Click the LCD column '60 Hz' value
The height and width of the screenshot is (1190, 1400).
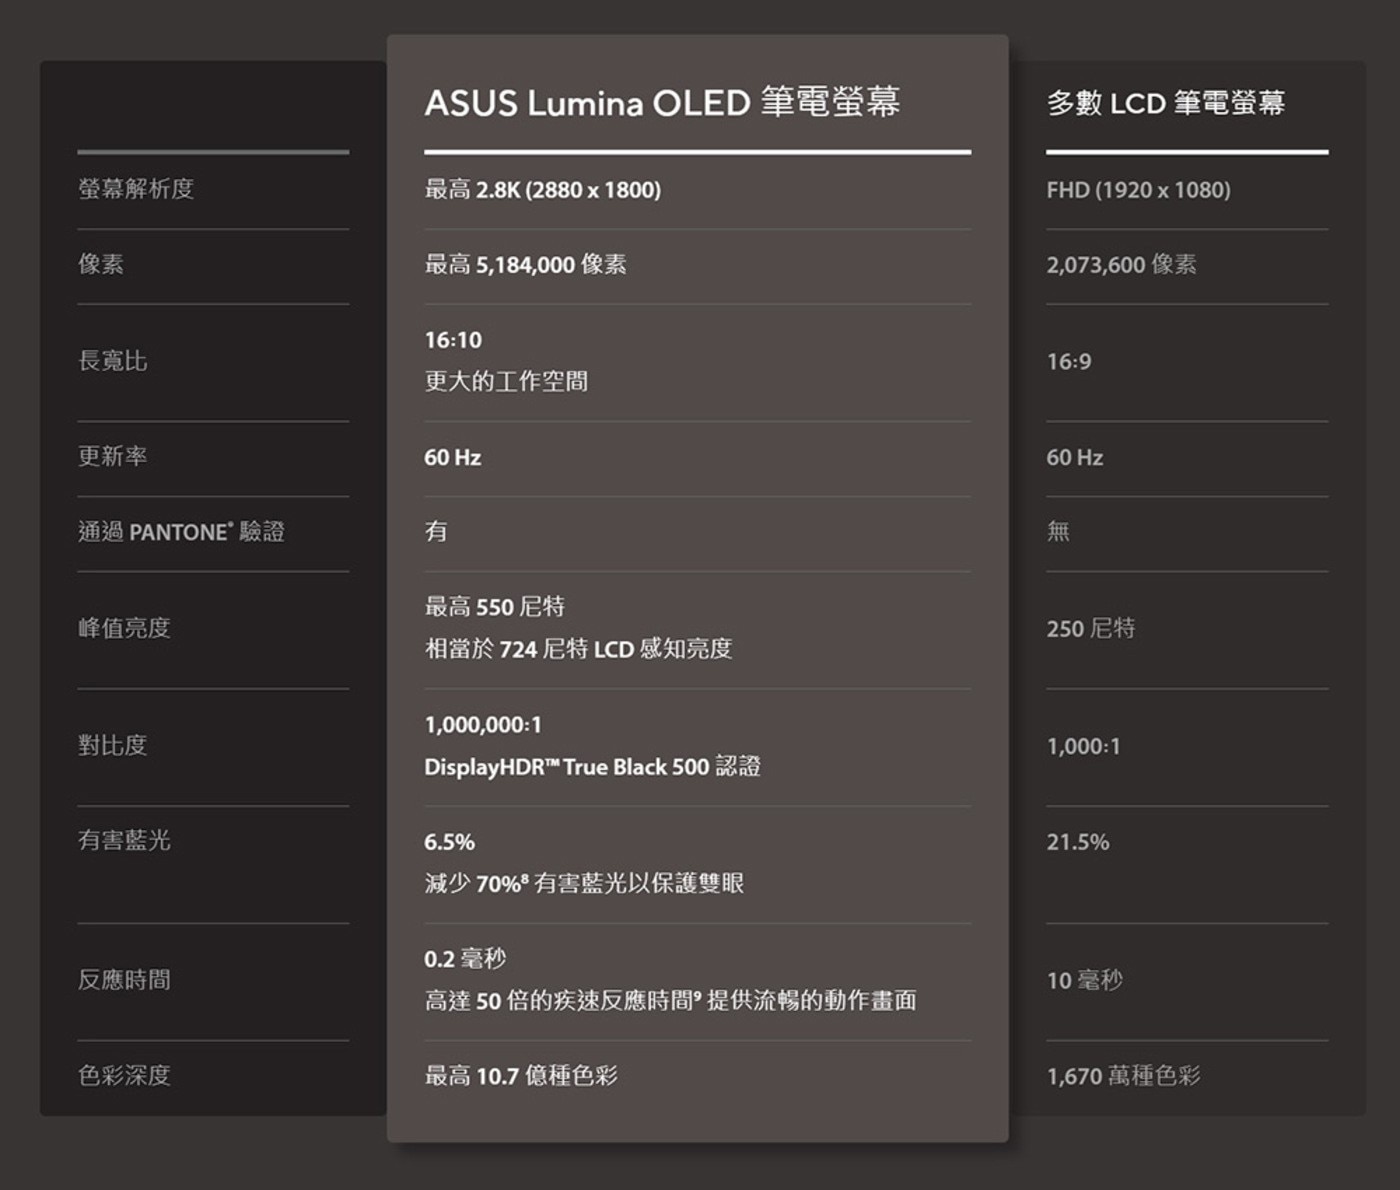[1075, 457]
